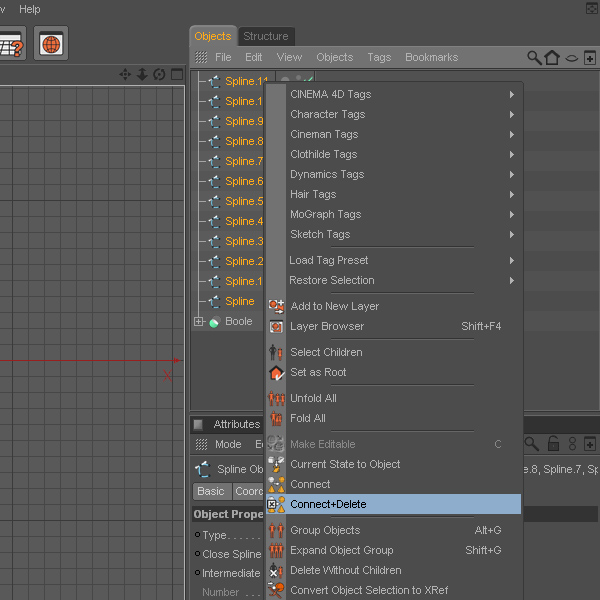Image resolution: width=600 pixels, height=600 pixels.
Task: Click the Group Objects icon
Action: [x=276, y=530]
